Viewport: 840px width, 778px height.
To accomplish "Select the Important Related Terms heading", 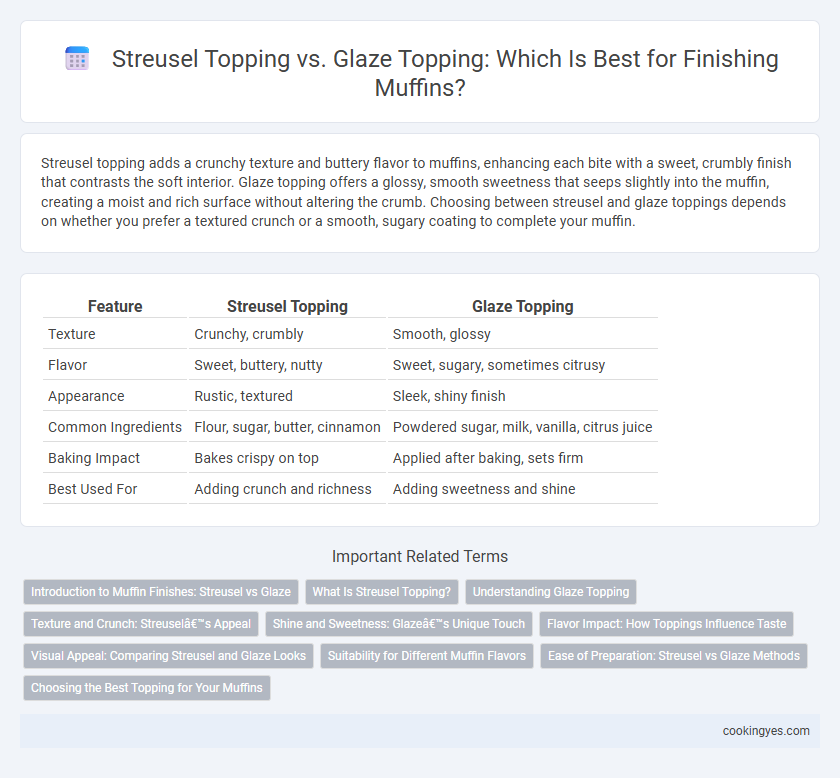I will tap(420, 556).
